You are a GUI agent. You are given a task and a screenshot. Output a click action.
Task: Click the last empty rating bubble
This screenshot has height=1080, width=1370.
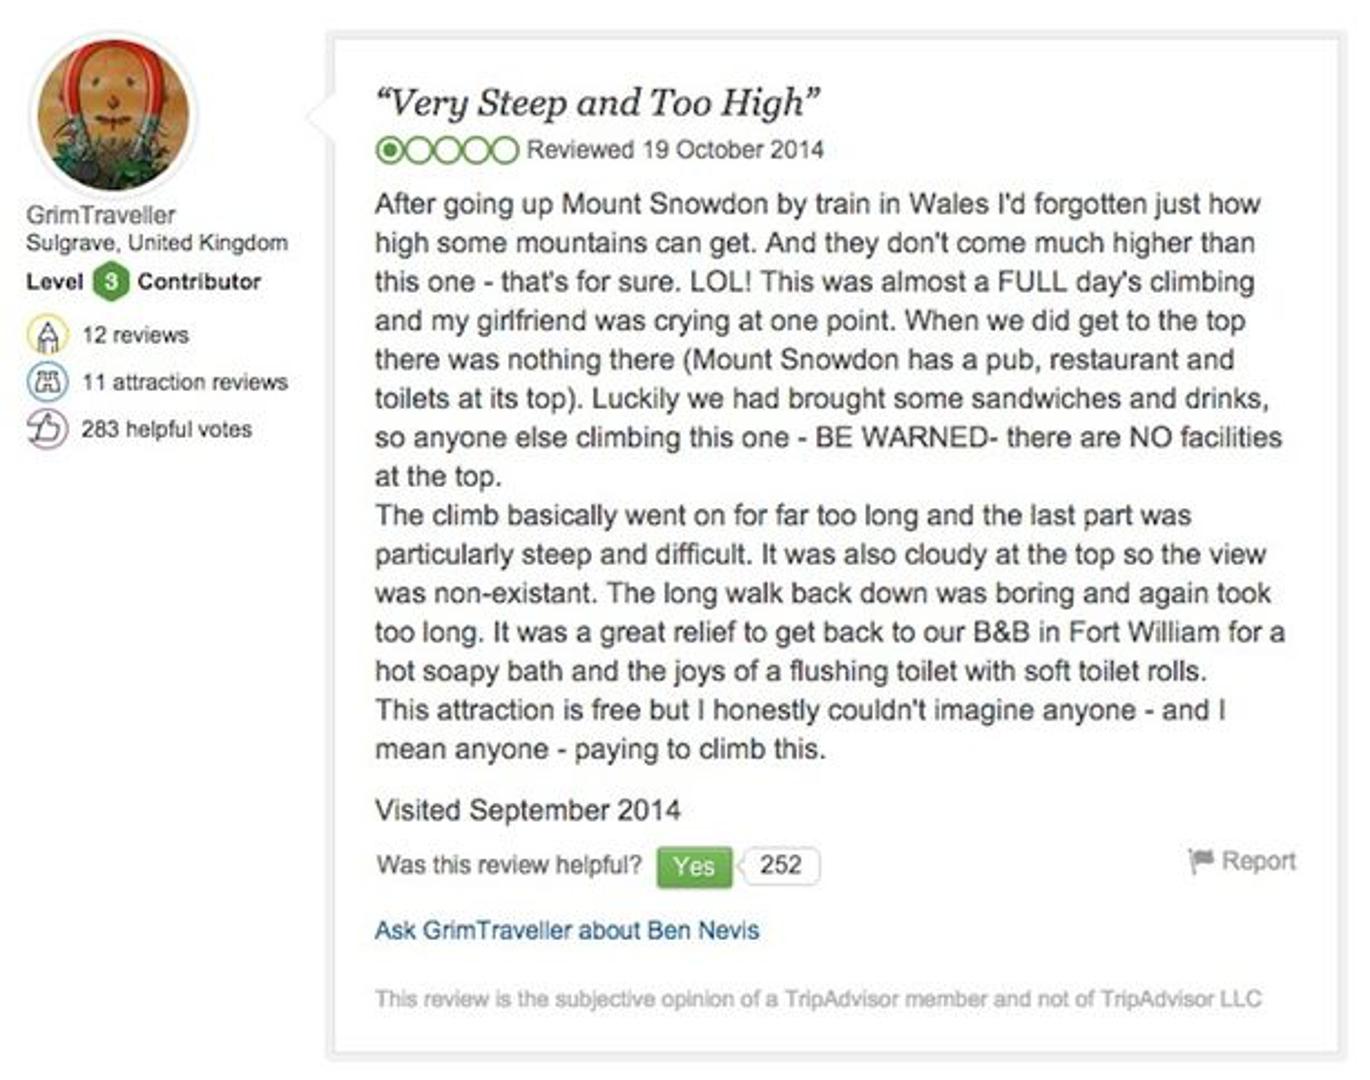pos(505,150)
